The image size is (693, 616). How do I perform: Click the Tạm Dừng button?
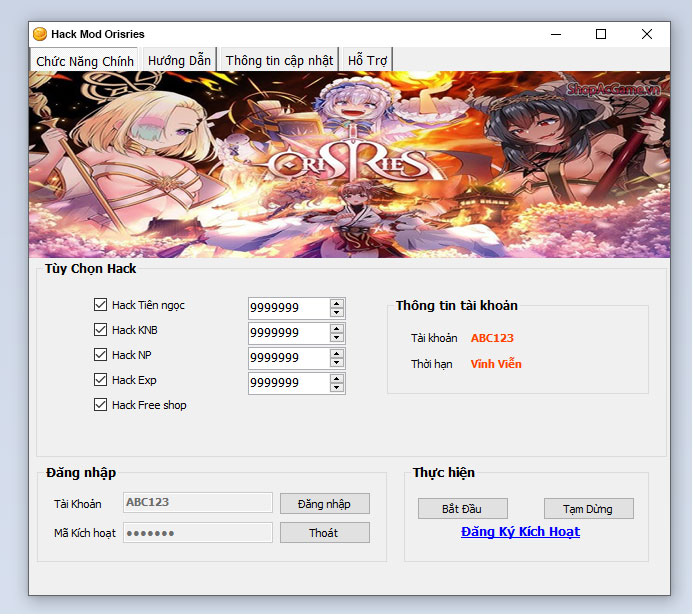tap(588, 509)
